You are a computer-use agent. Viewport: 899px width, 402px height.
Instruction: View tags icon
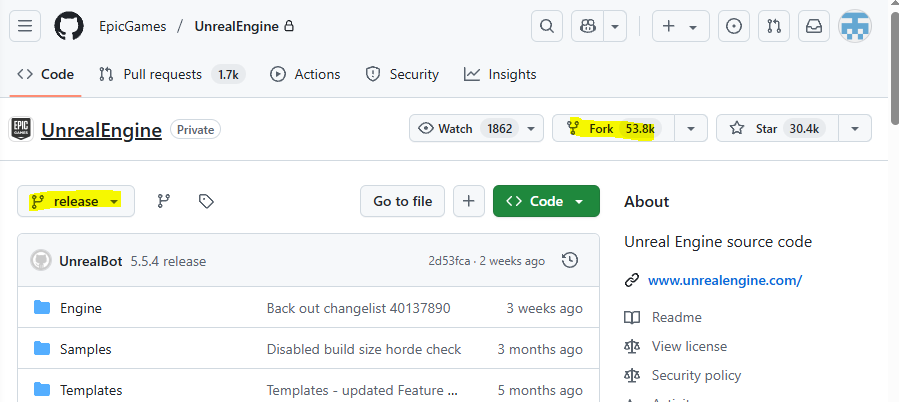point(206,201)
